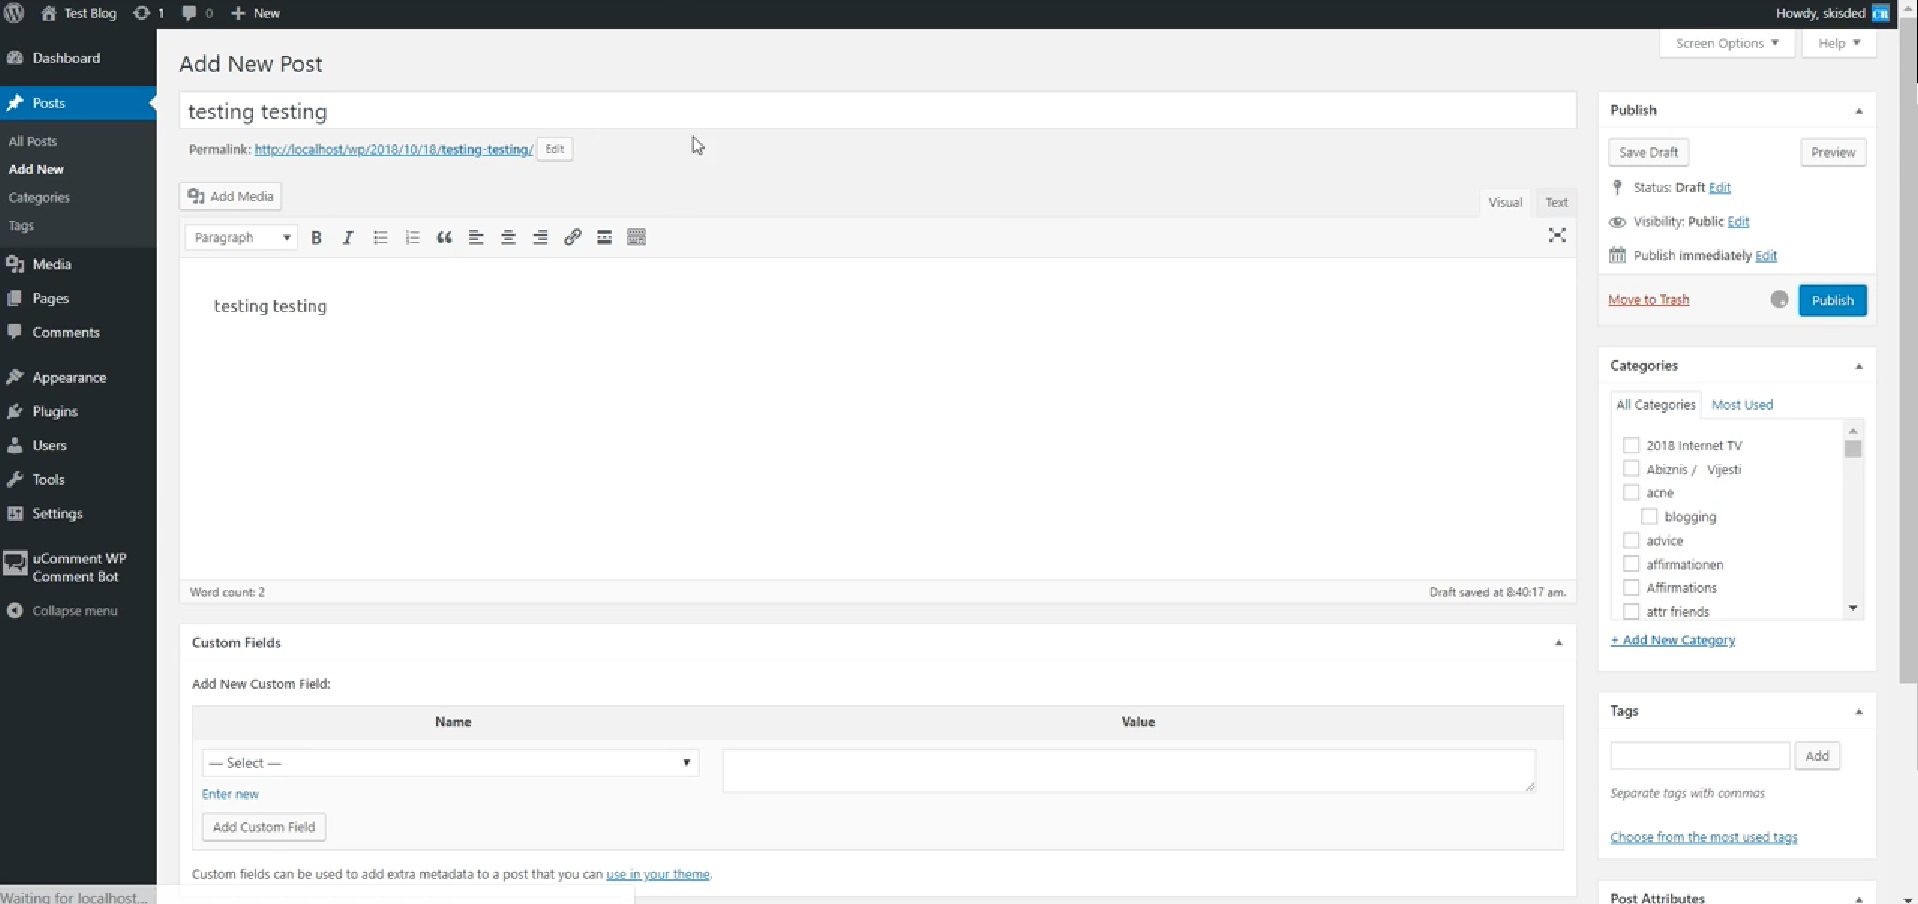This screenshot has width=1918, height=904.
Task: Collapse the Custom Fields box
Action: click(1558, 643)
